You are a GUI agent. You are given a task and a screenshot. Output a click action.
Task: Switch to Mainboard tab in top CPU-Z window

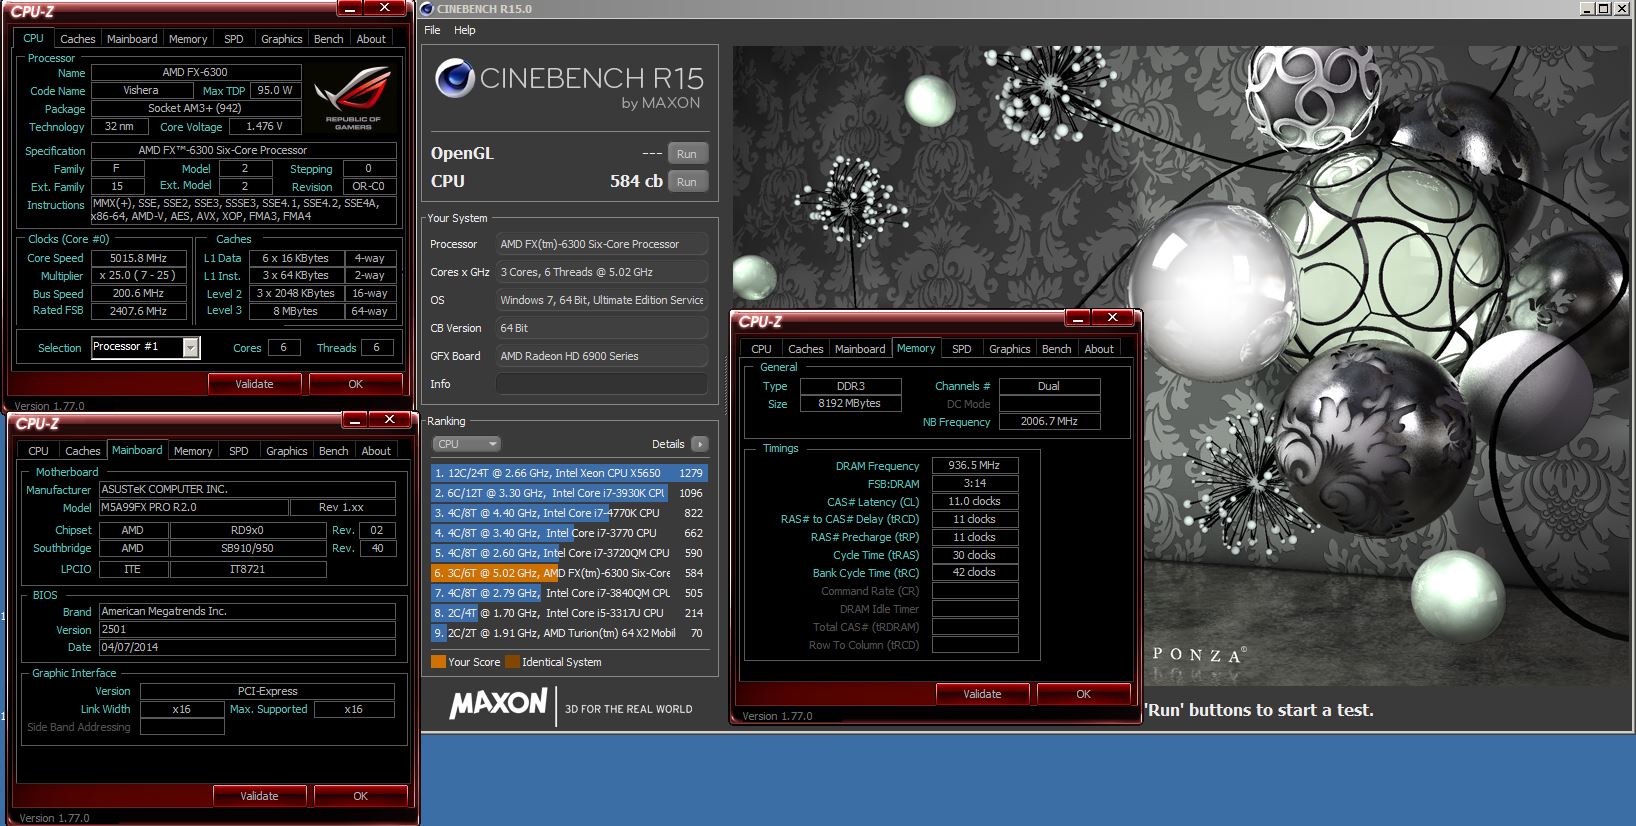point(132,39)
